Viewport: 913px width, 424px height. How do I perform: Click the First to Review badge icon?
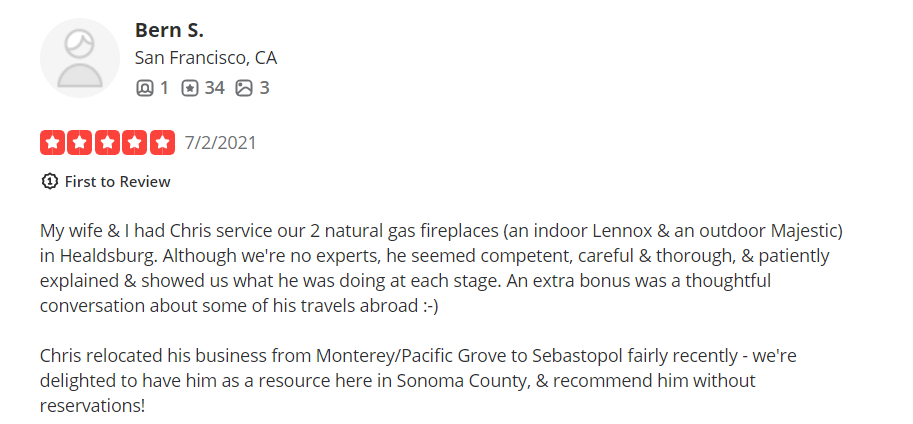49,181
